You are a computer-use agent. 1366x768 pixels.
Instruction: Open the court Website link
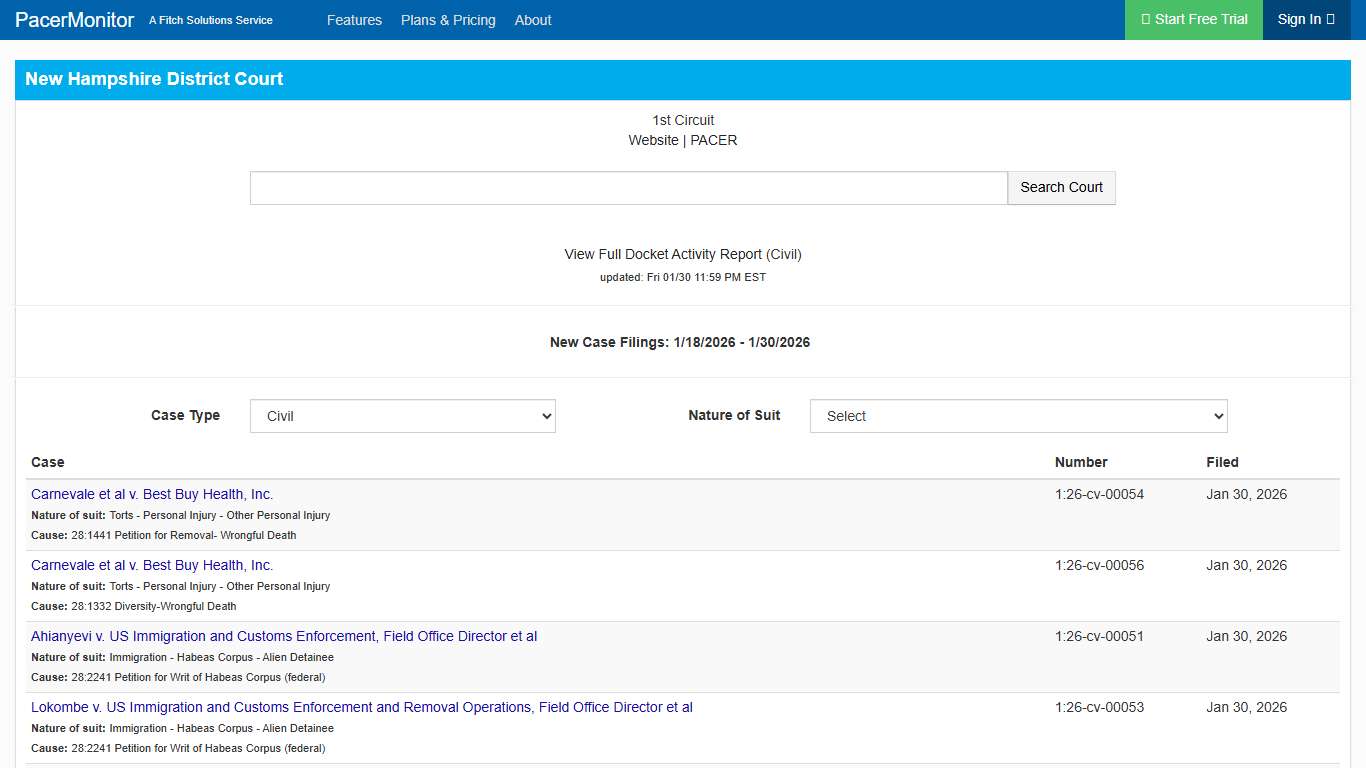tap(653, 140)
